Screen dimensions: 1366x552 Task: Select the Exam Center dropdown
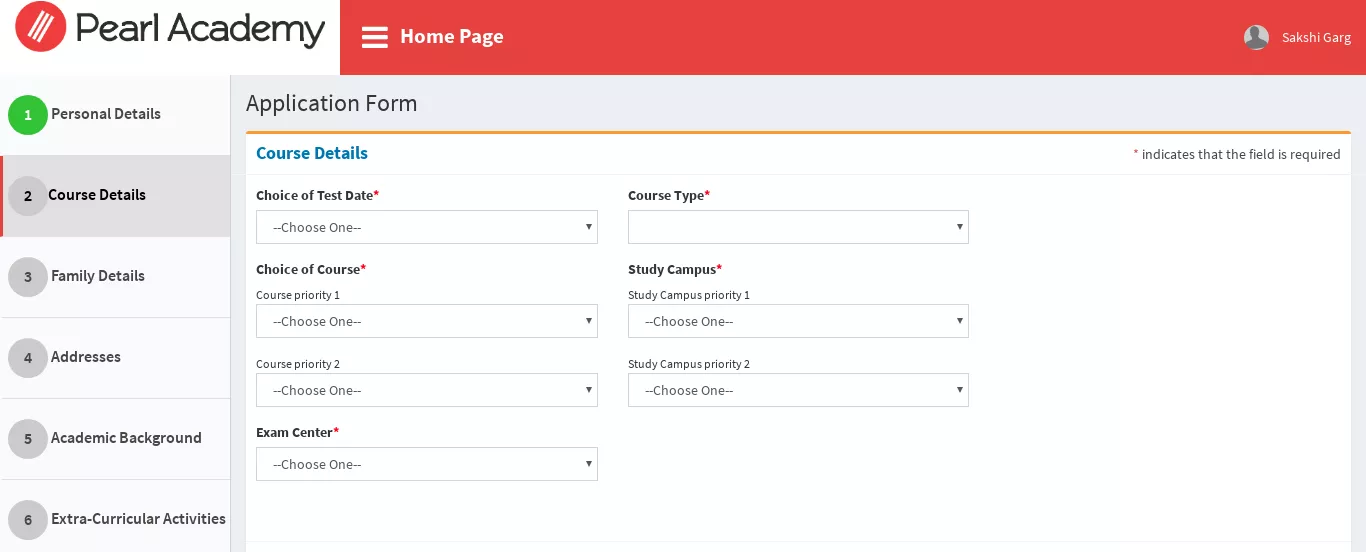pos(427,464)
